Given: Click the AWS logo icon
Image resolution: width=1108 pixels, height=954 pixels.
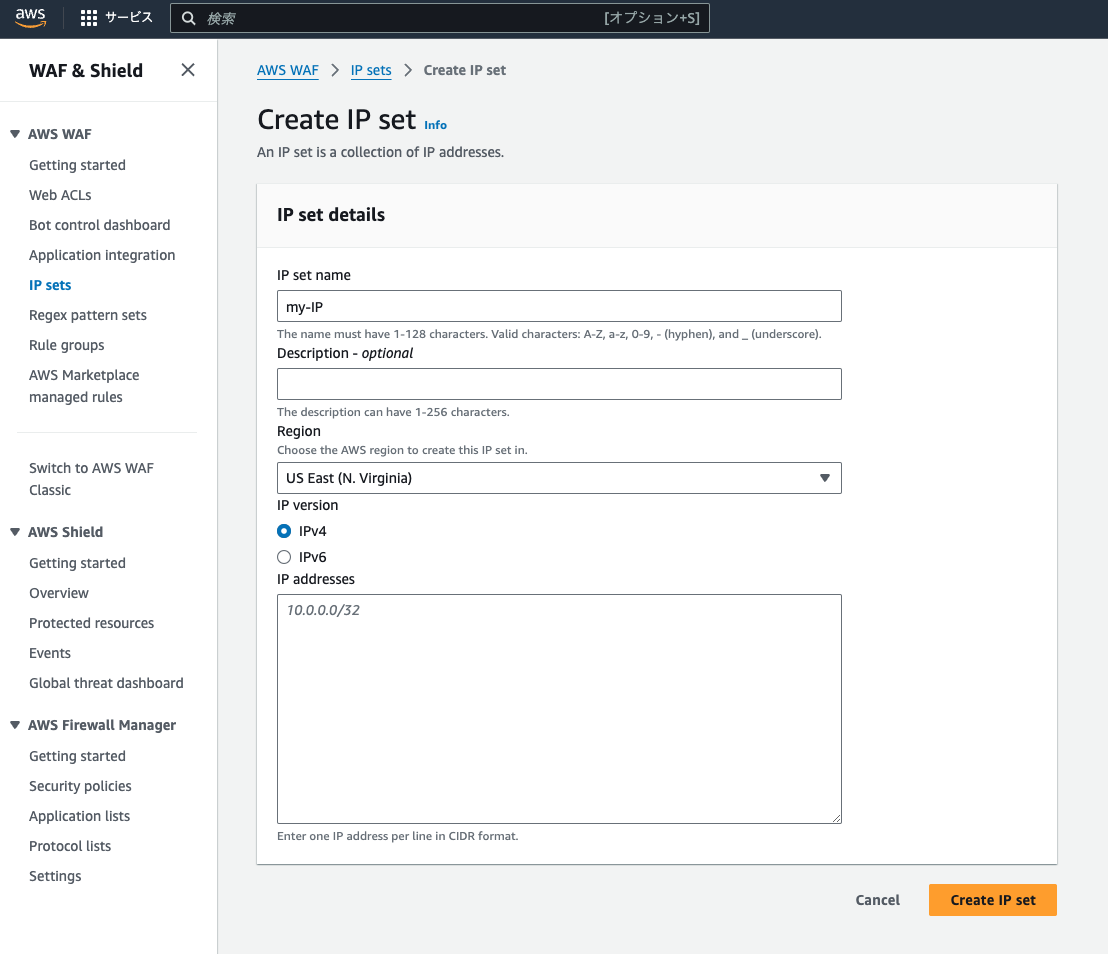Looking at the screenshot, I should coord(31,18).
